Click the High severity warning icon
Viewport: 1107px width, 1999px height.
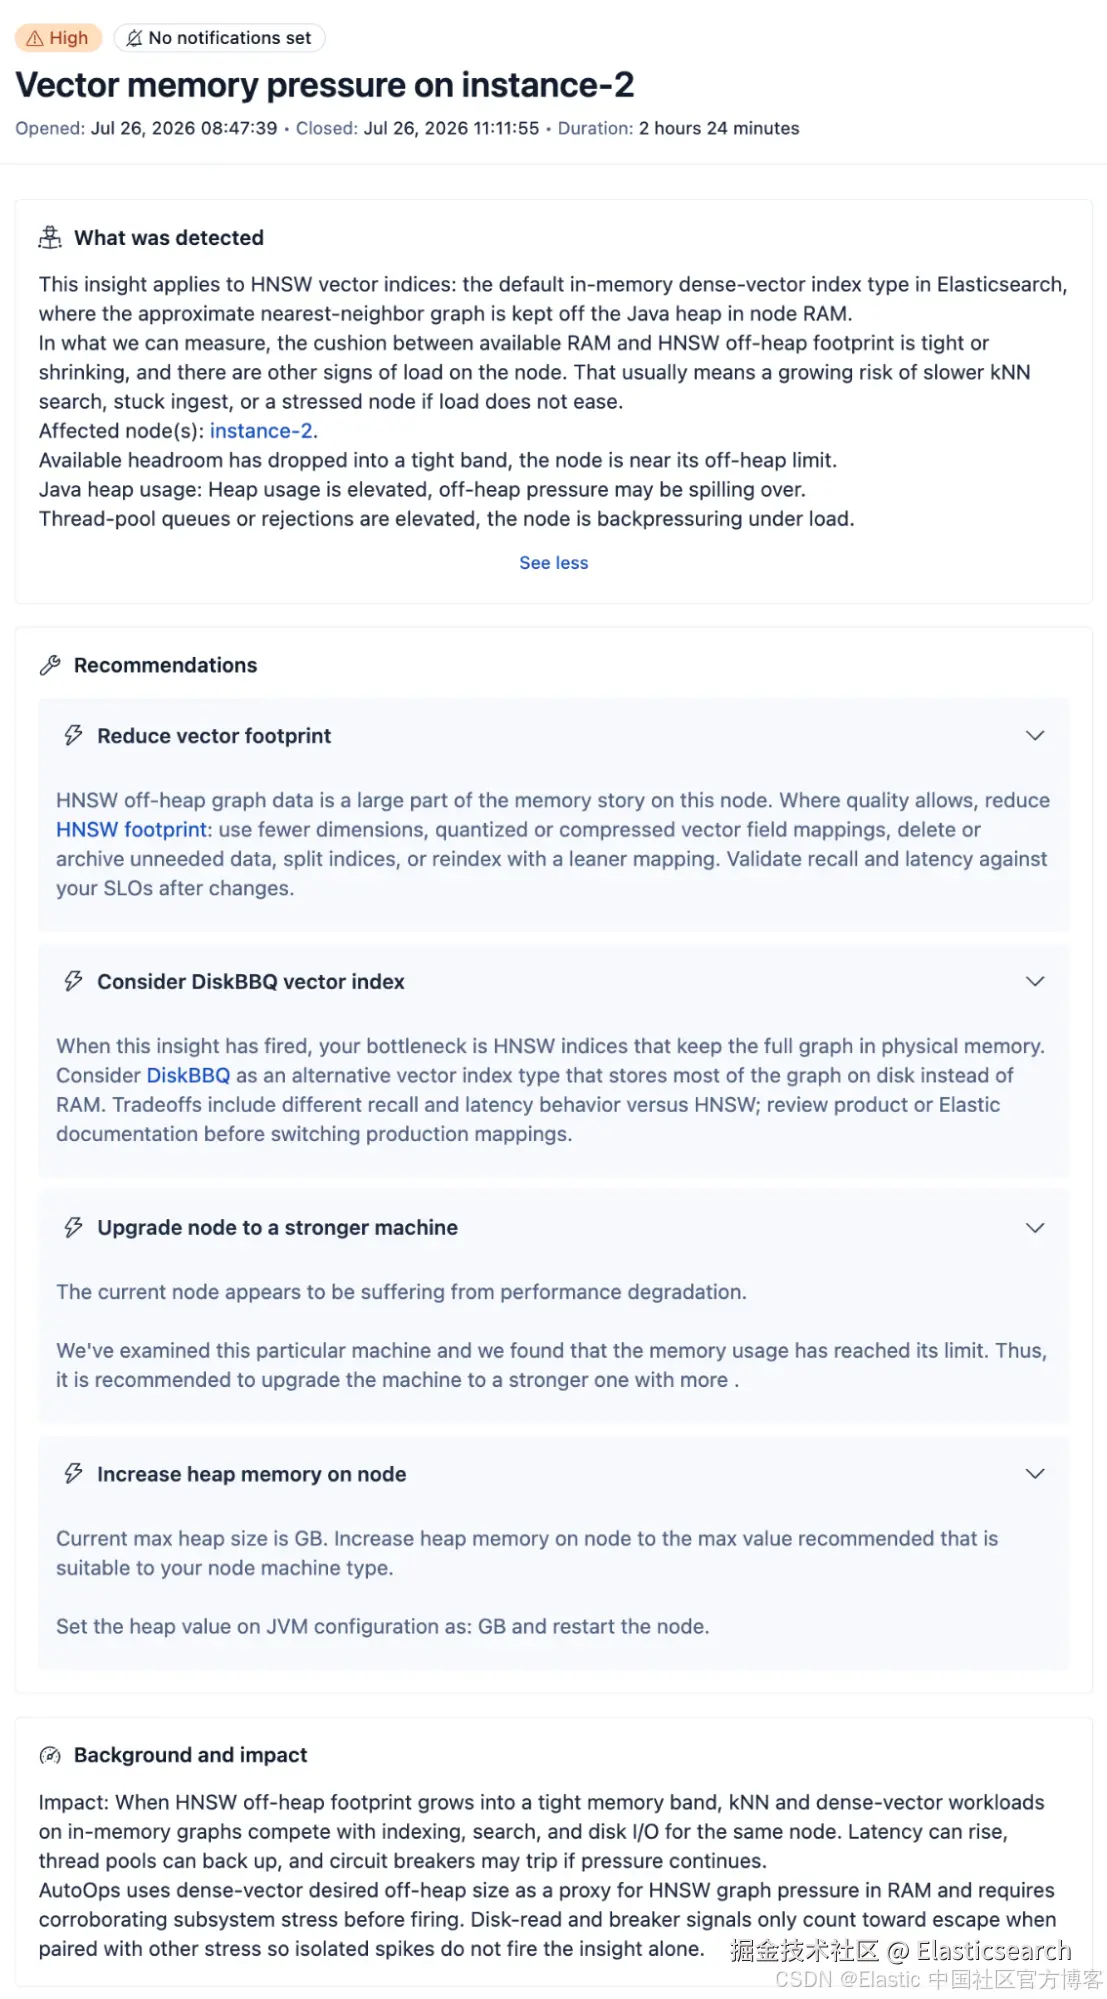(35, 38)
